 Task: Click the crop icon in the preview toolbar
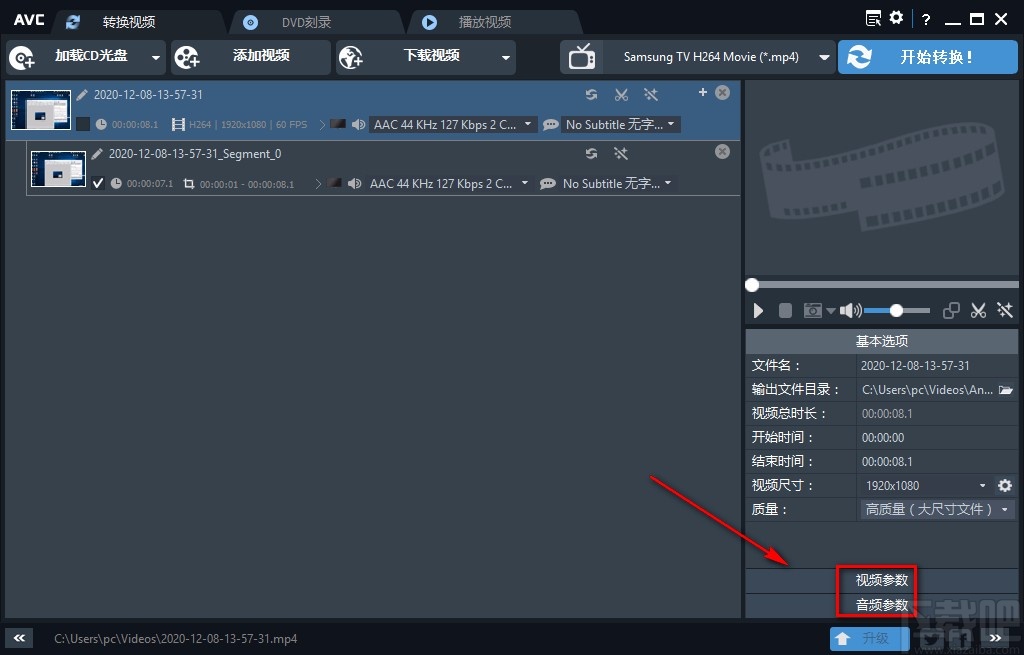[x=950, y=310]
